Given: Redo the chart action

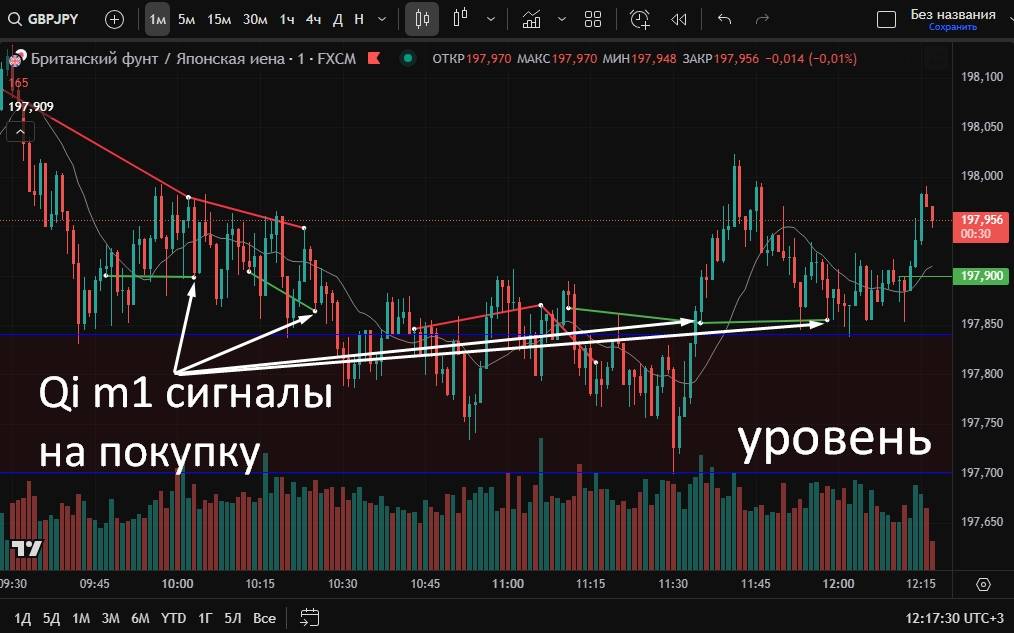Looking at the screenshot, I should point(762,19).
